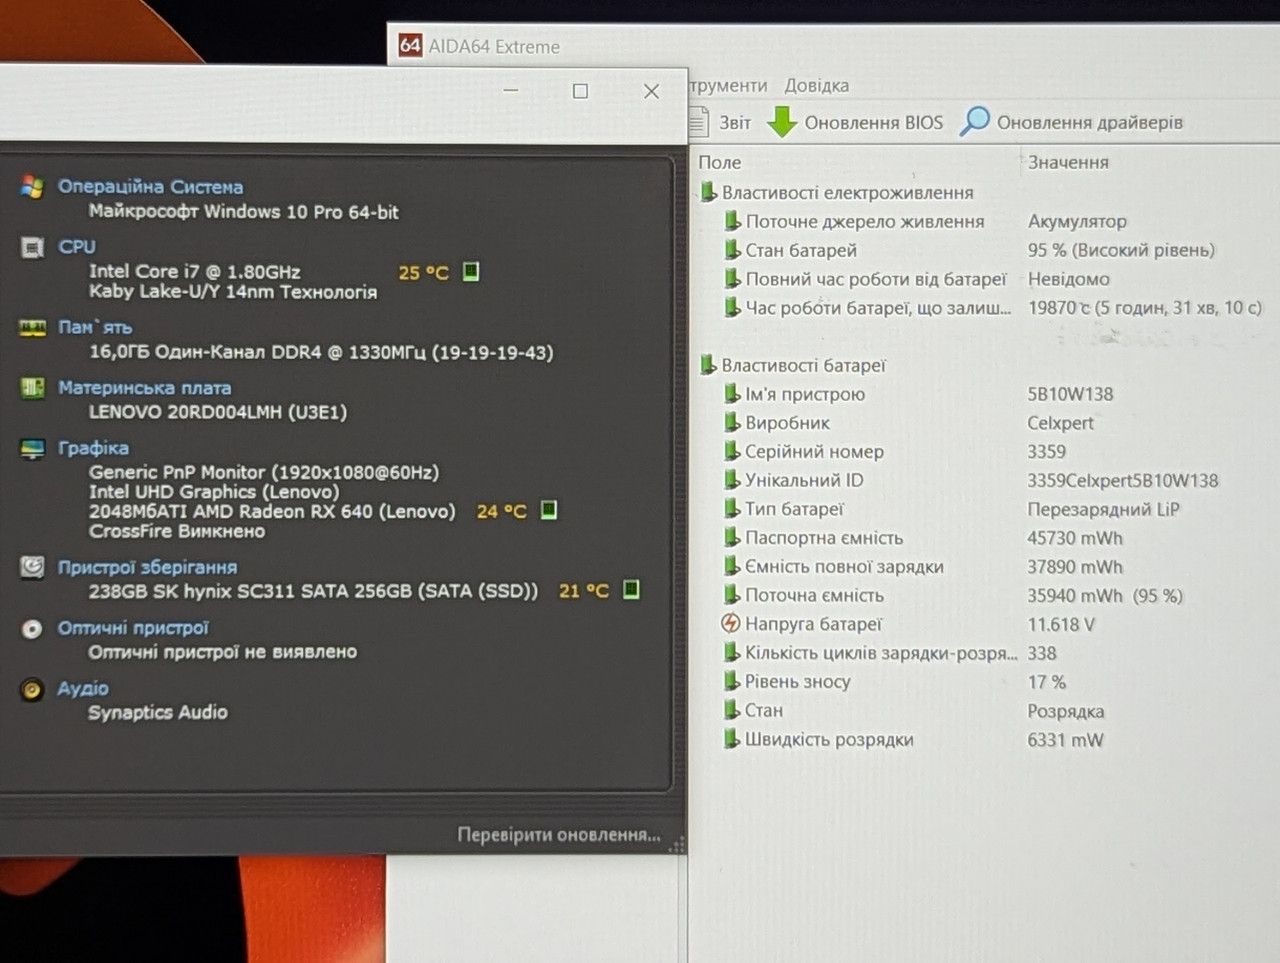Select the Графіка monitor icon

pyautogui.click(x=32, y=448)
